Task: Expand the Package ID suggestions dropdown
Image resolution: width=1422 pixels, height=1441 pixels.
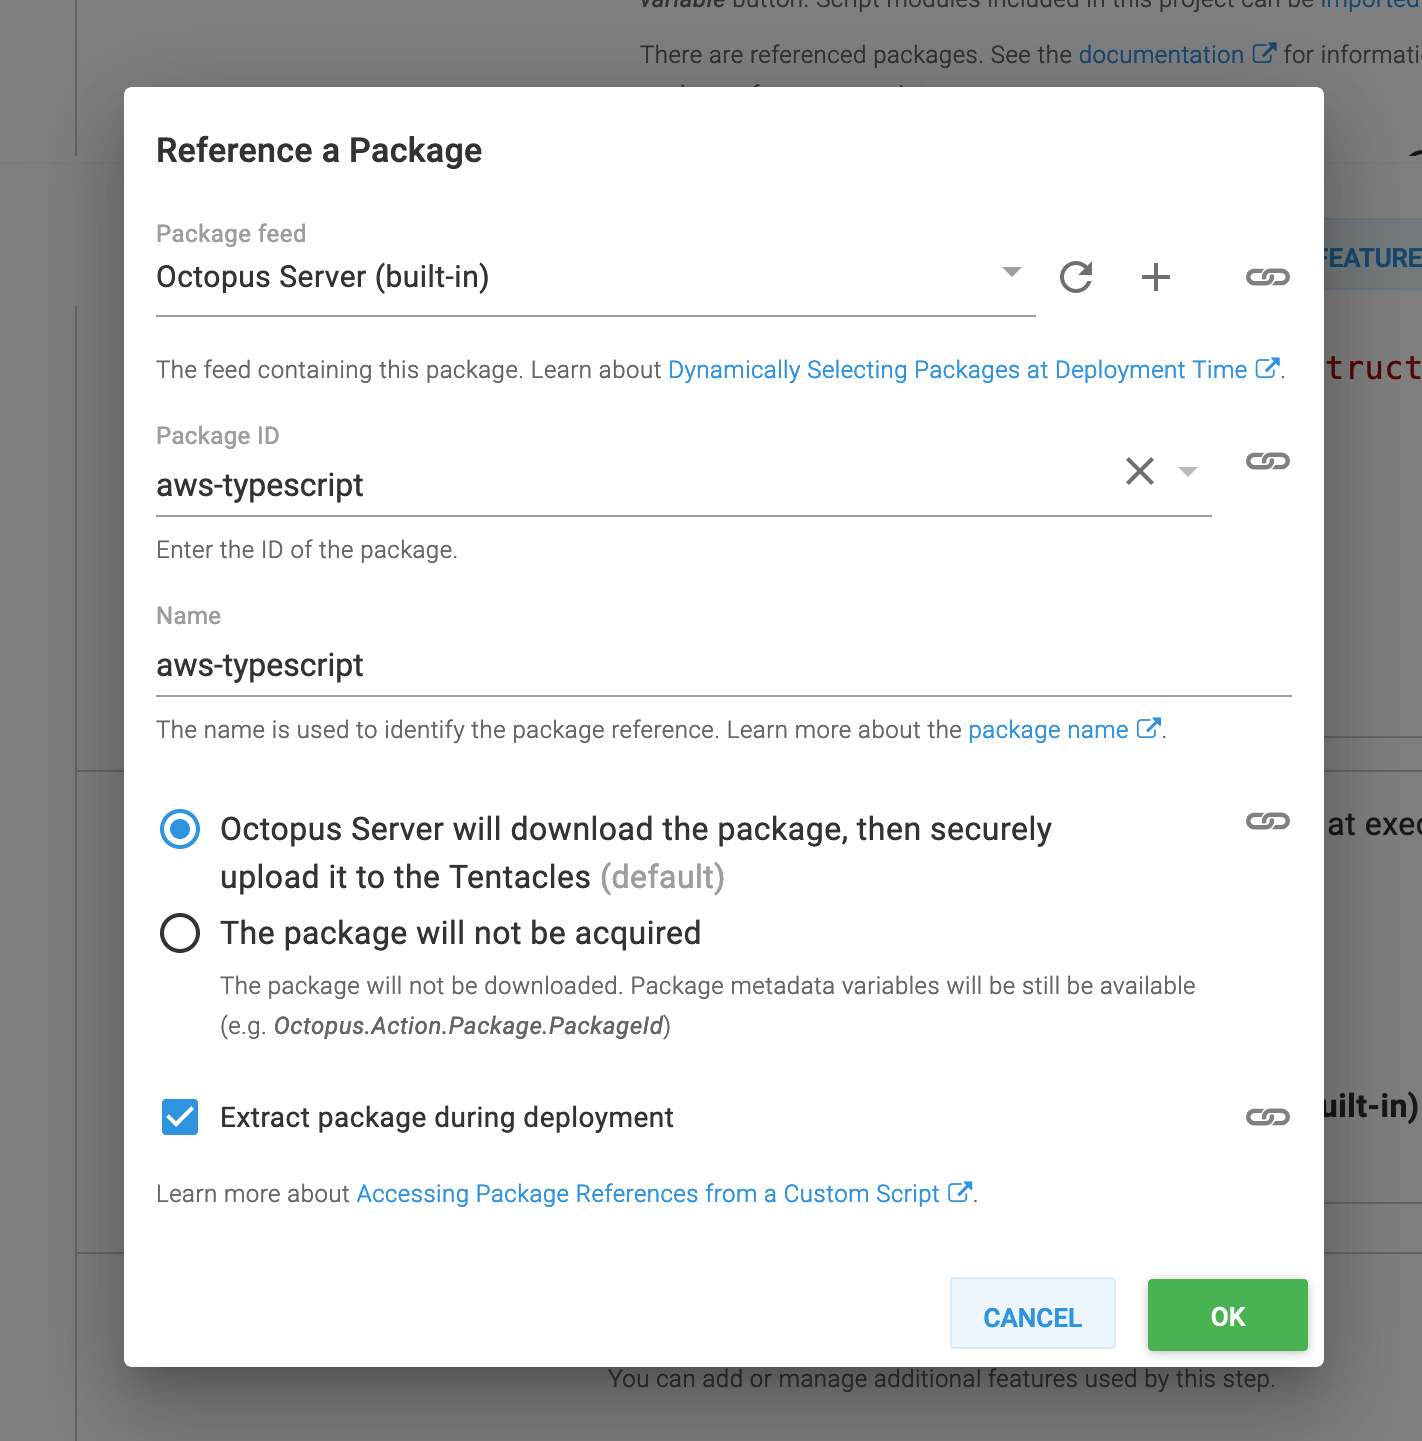Action: click(1188, 470)
